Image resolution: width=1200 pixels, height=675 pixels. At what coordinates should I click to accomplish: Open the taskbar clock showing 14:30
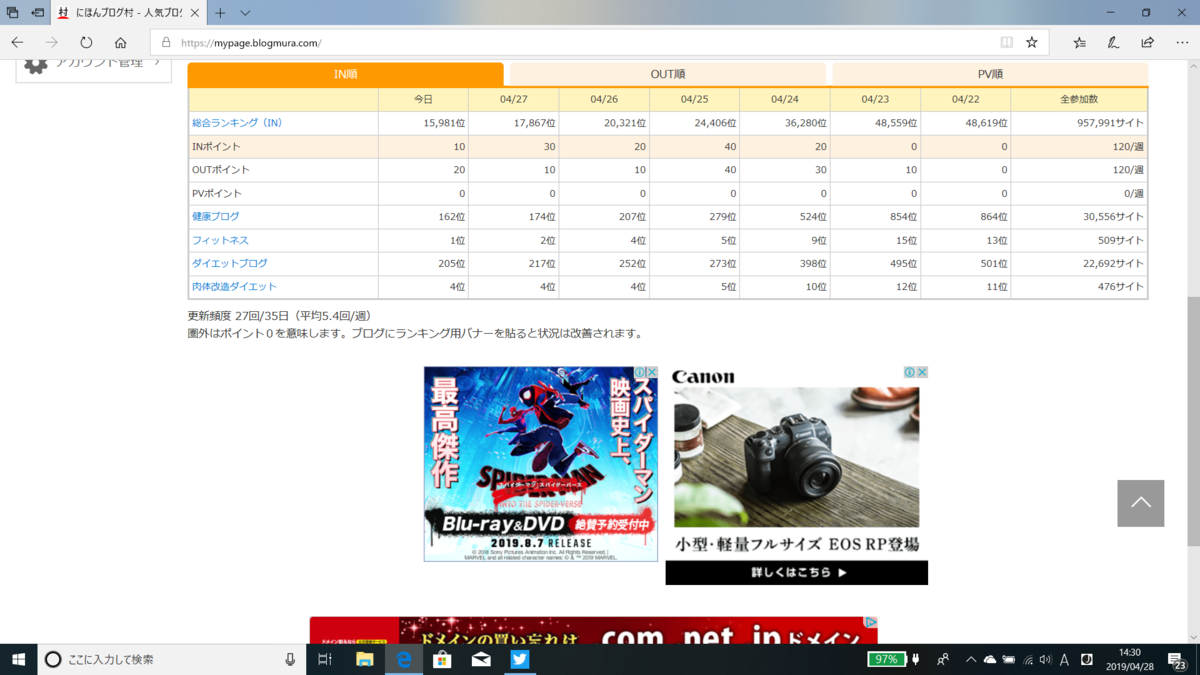tap(1130, 659)
